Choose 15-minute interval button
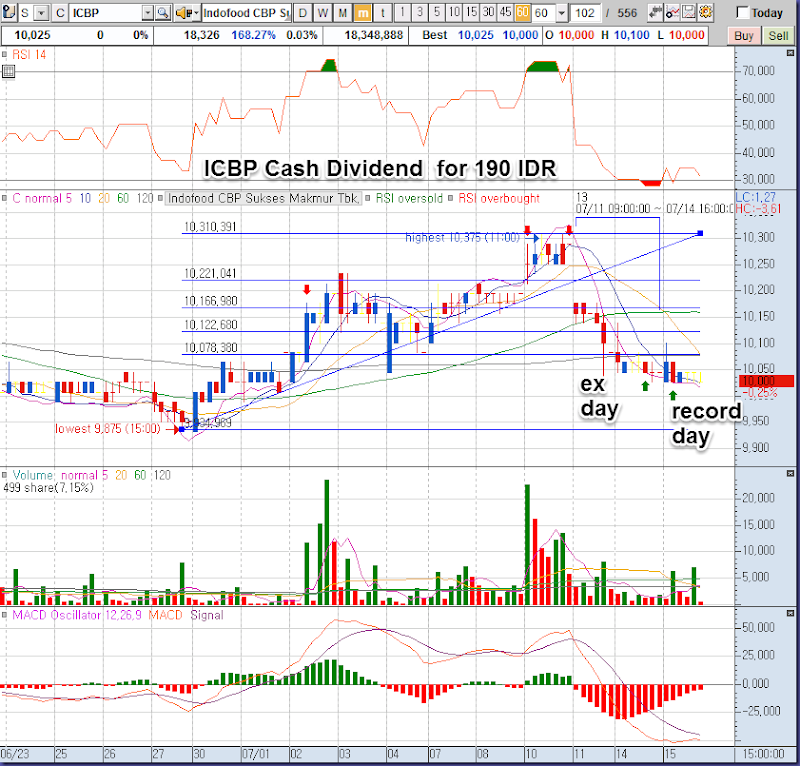Screen dimensions: 800x766 [x=471, y=12]
